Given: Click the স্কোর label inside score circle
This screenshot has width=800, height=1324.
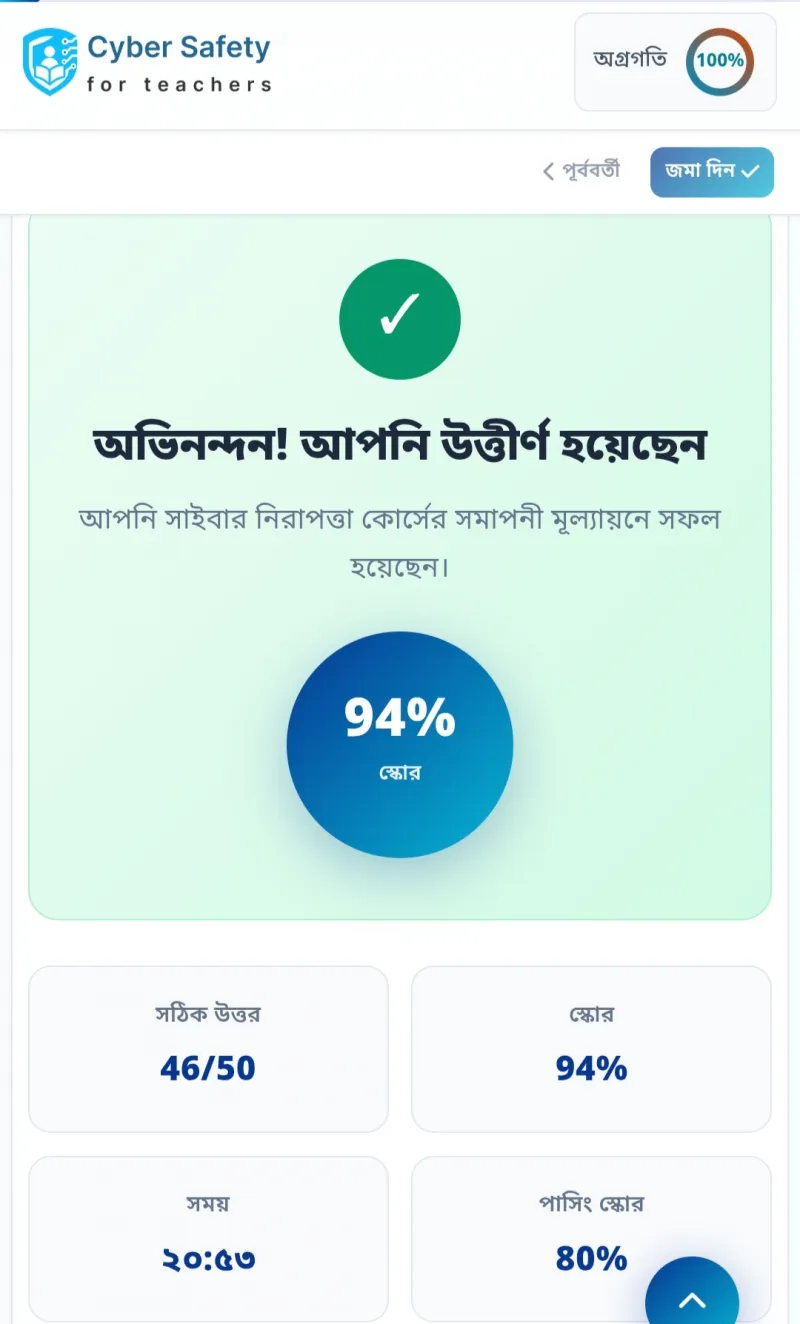Looking at the screenshot, I should (x=400, y=774).
